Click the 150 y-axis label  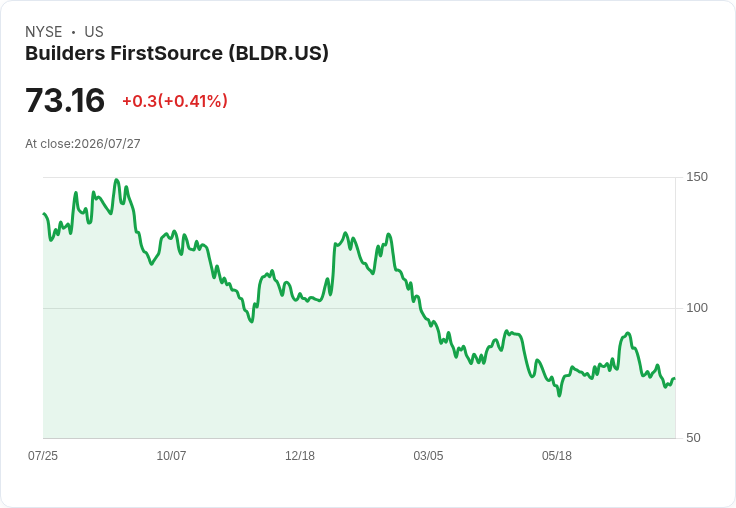pos(697,177)
